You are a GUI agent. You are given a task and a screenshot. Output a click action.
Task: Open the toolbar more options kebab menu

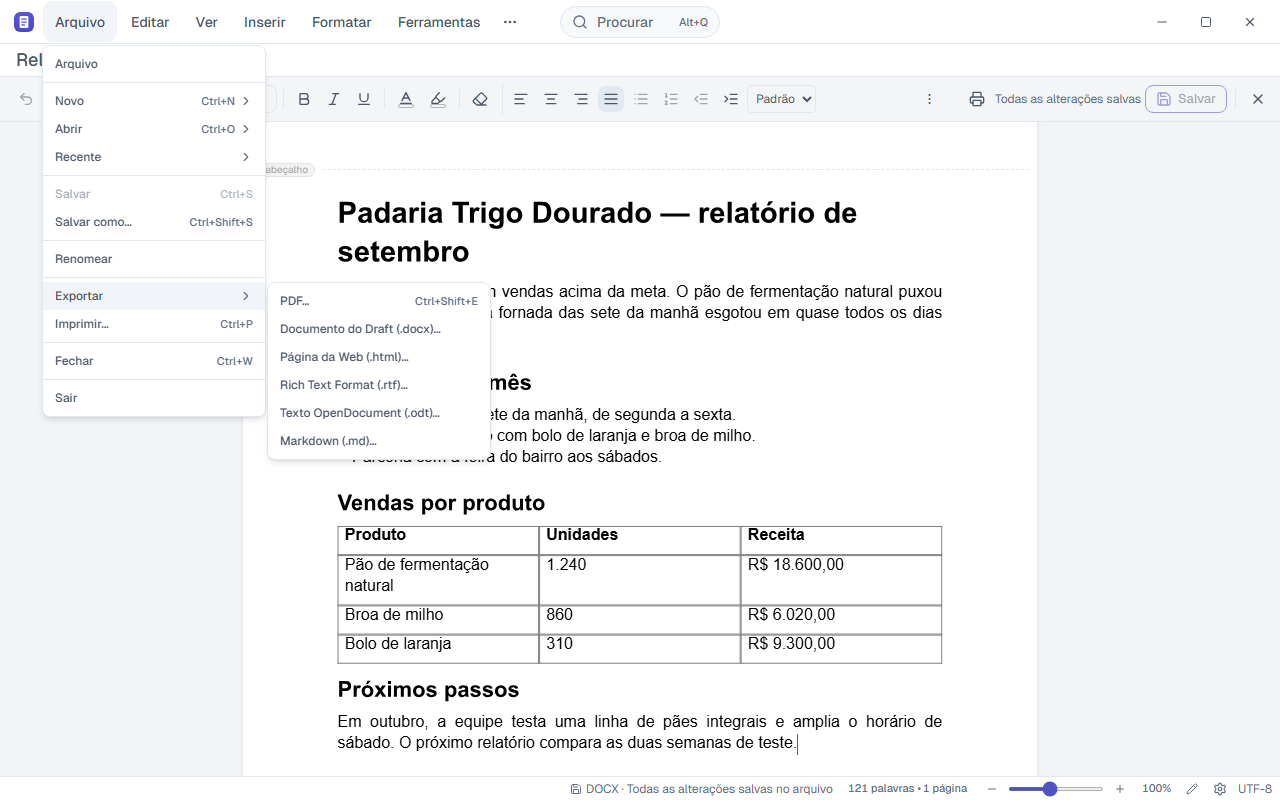click(x=929, y=99)
